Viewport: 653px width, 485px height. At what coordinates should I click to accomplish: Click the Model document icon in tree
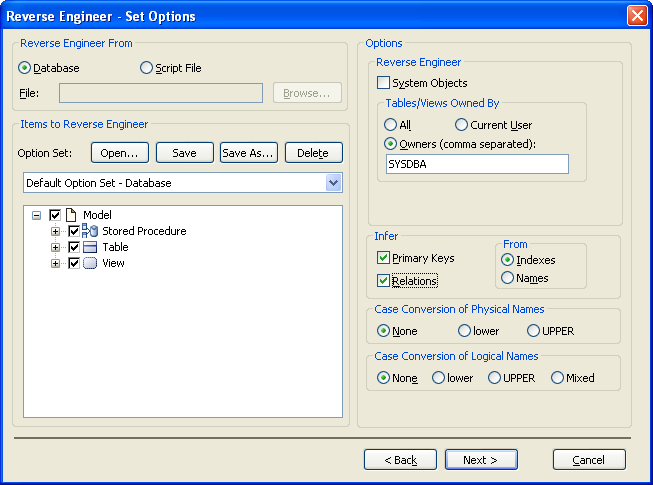[71, 215]
